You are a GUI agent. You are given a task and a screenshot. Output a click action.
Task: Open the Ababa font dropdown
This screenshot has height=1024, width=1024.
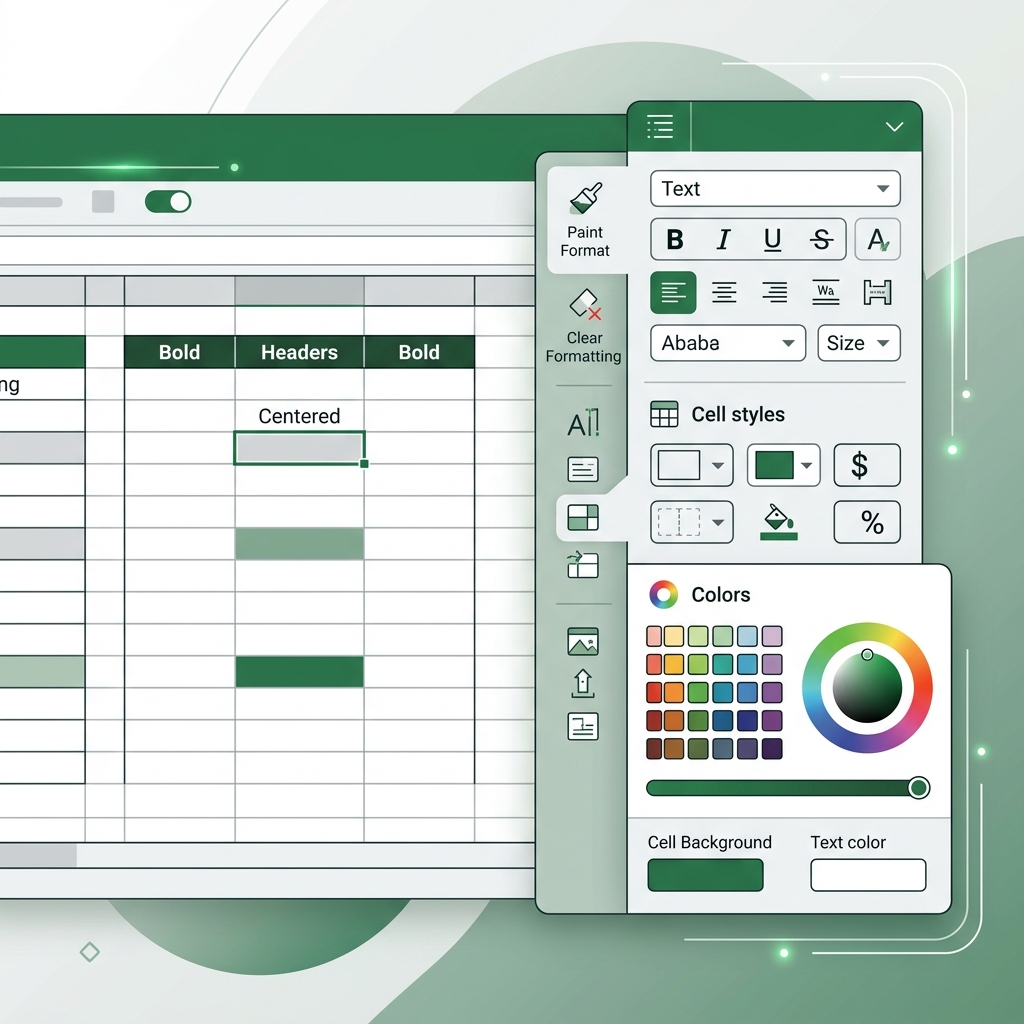[728, 343]
